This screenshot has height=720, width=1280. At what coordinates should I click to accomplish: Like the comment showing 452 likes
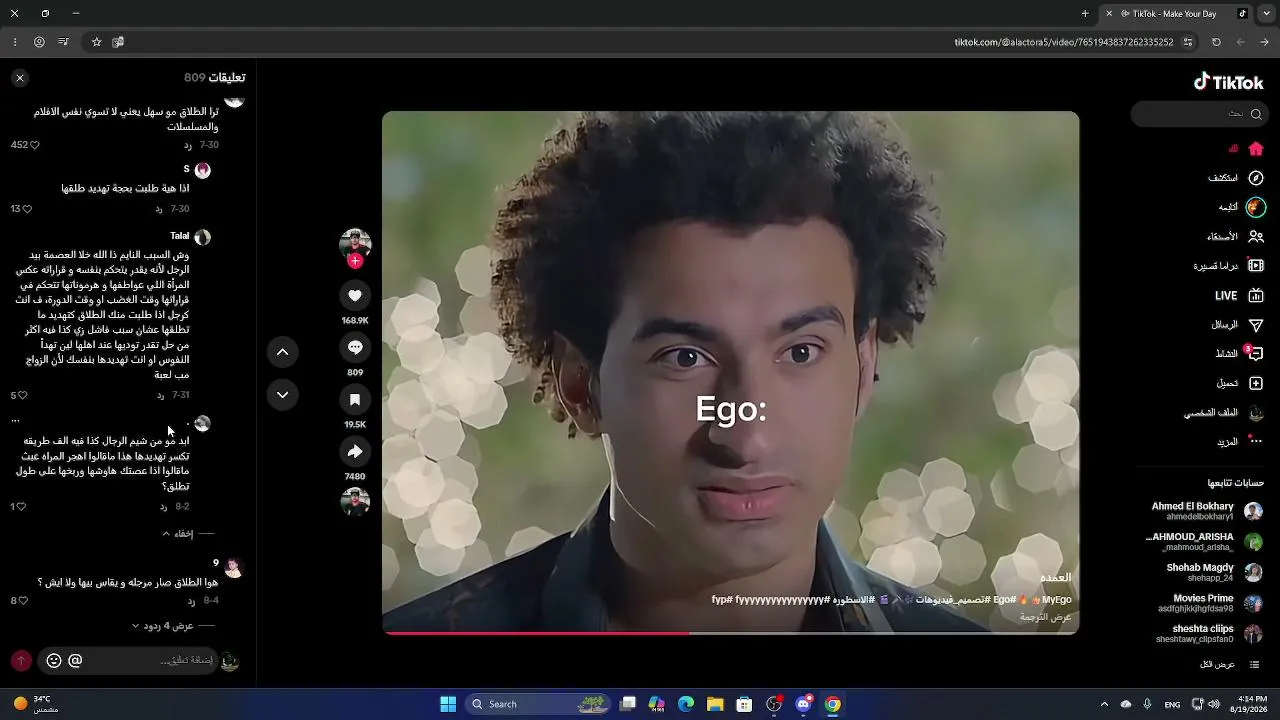(34, 145)
